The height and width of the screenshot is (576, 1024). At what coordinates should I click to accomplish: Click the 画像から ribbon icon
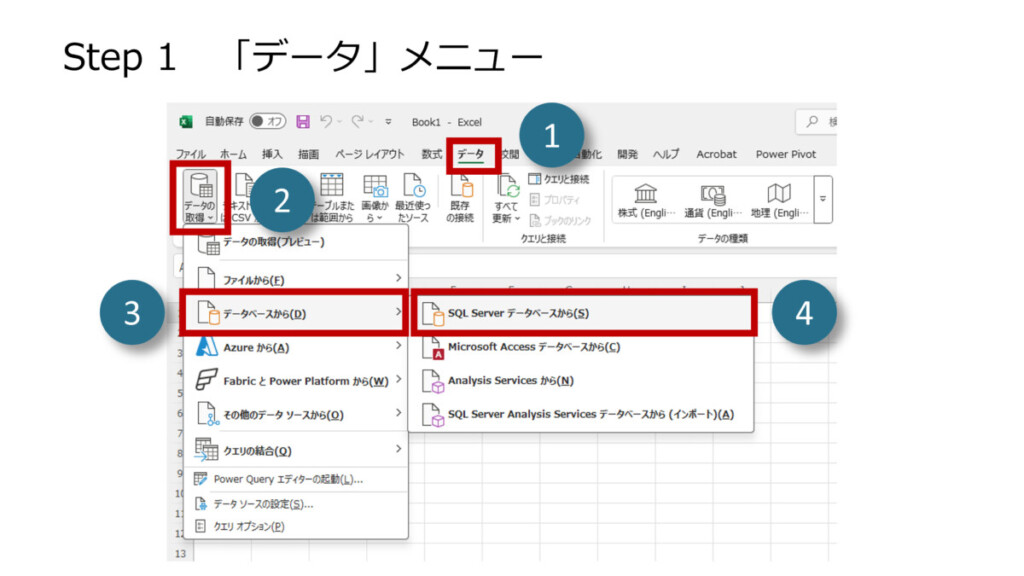375,198
